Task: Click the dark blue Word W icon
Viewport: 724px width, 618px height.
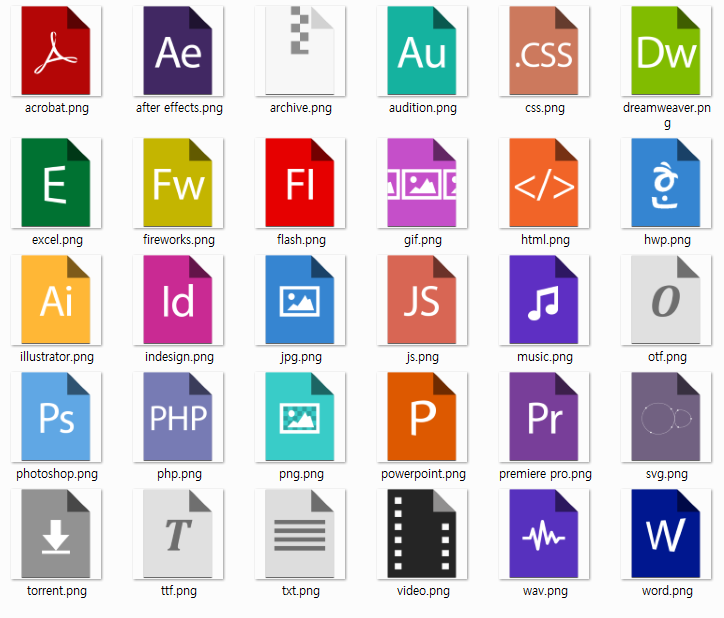Action: point(665,533)
